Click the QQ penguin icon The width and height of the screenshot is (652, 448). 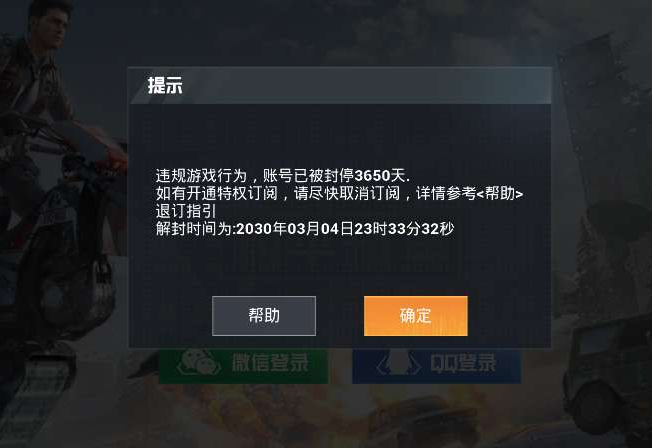coord(398,363)
